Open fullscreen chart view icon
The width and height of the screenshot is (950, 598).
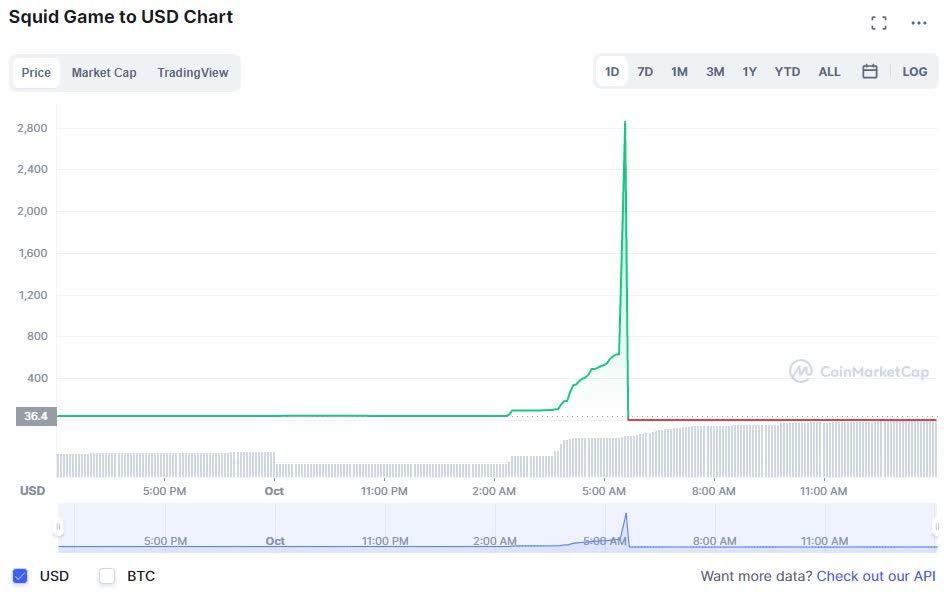pyautogui.click(x=879, y=23)
